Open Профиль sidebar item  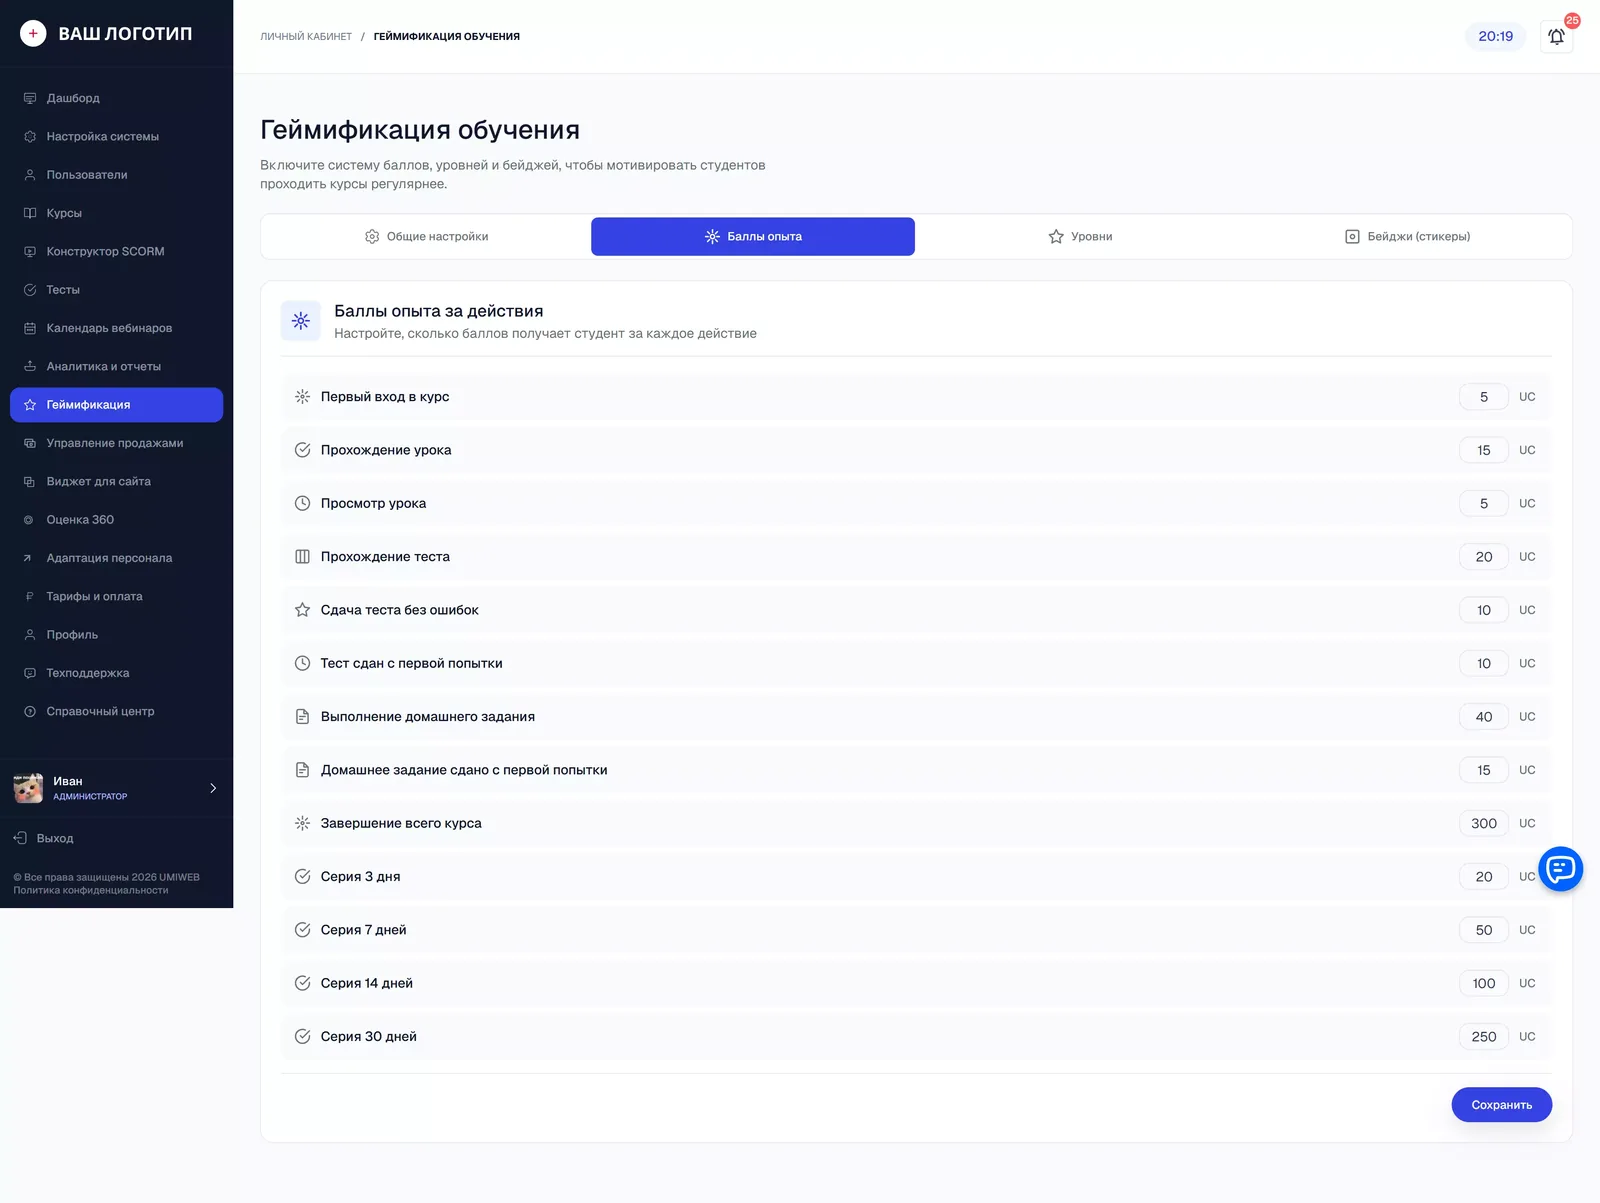point(116,635)
